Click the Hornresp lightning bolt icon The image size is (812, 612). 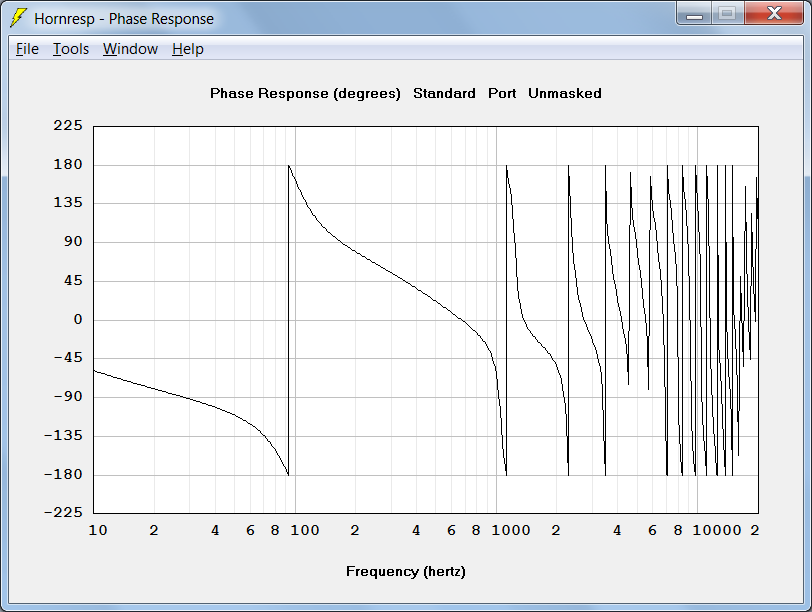coord(18,18)
